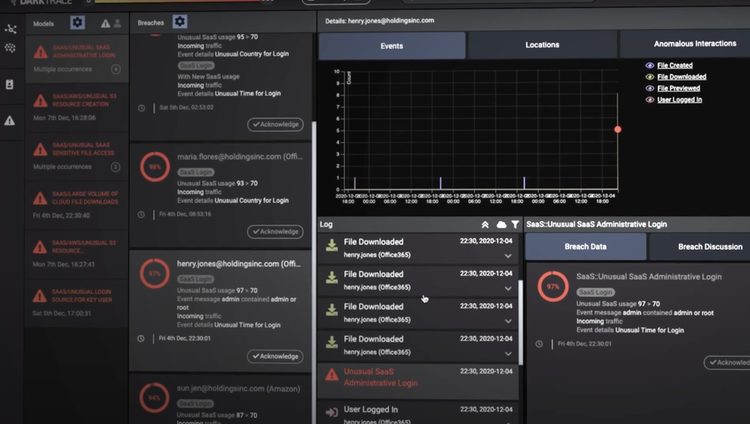Switch to the Locations tab

click(x=542, y=45)
